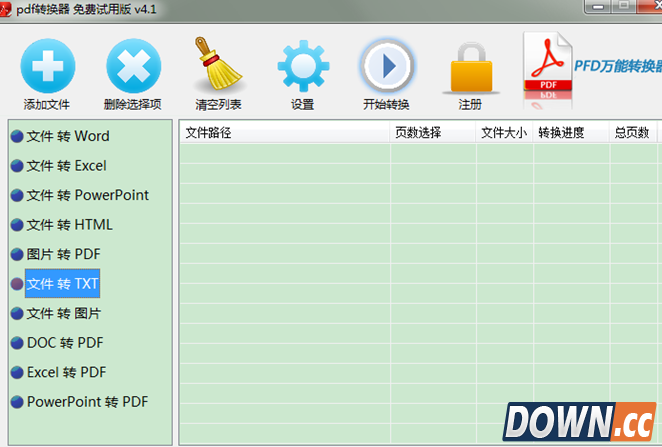Image resolution: width=662 pixels, height=447 pixels.
Task: Click the 总页数 column header
Action: [x=633, y=133]
